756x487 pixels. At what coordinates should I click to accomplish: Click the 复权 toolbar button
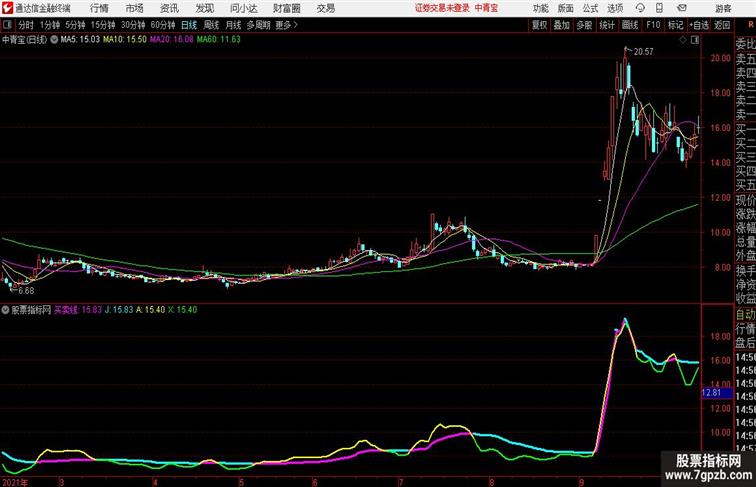point(539,25)
